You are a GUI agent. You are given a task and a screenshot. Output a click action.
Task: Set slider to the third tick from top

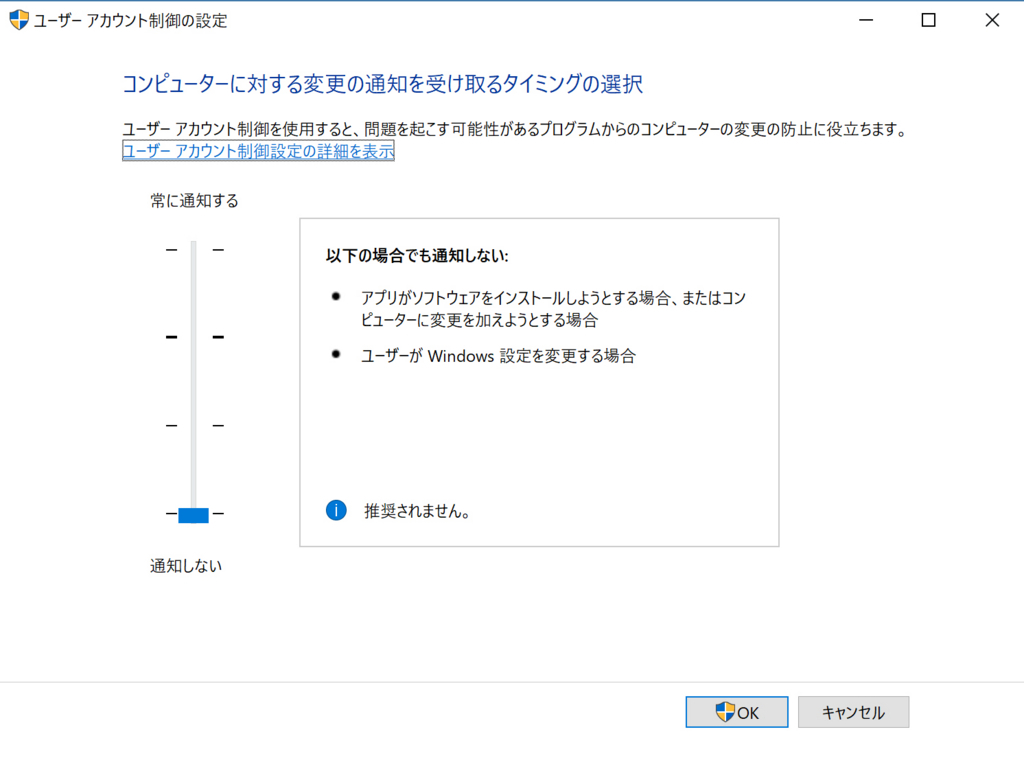(x=194, y=426)
